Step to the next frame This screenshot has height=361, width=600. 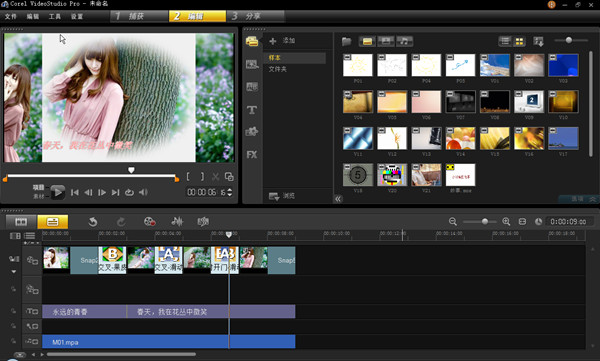[102, 193]
